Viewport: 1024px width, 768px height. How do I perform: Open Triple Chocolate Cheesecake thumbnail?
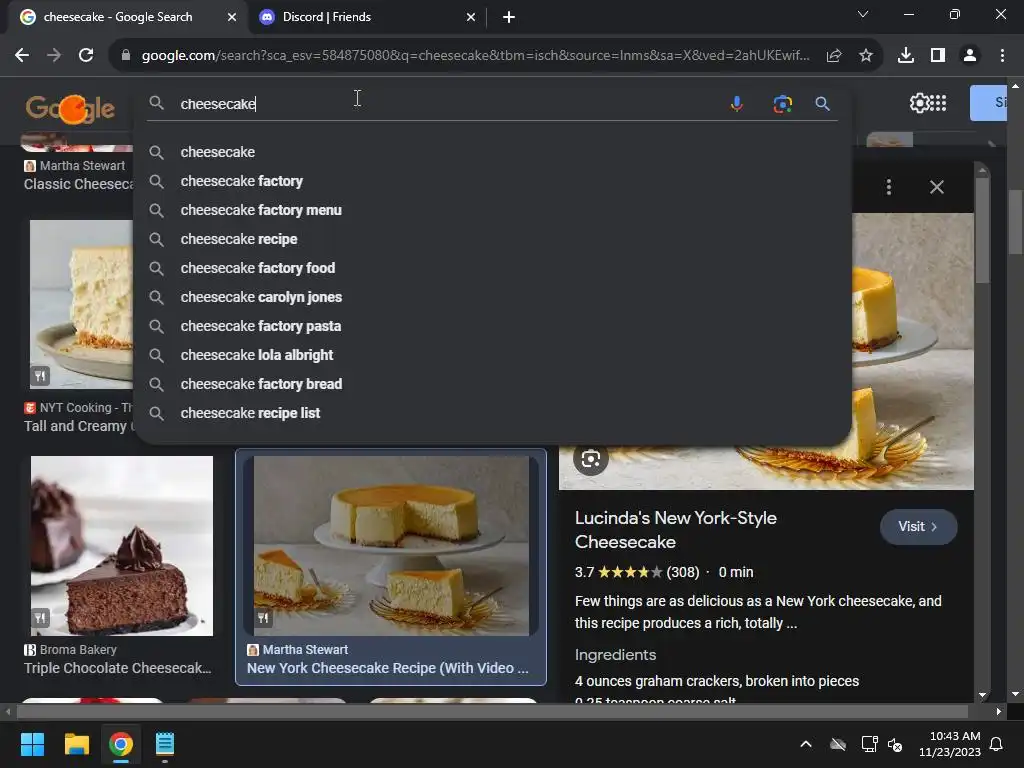(121, 546)
